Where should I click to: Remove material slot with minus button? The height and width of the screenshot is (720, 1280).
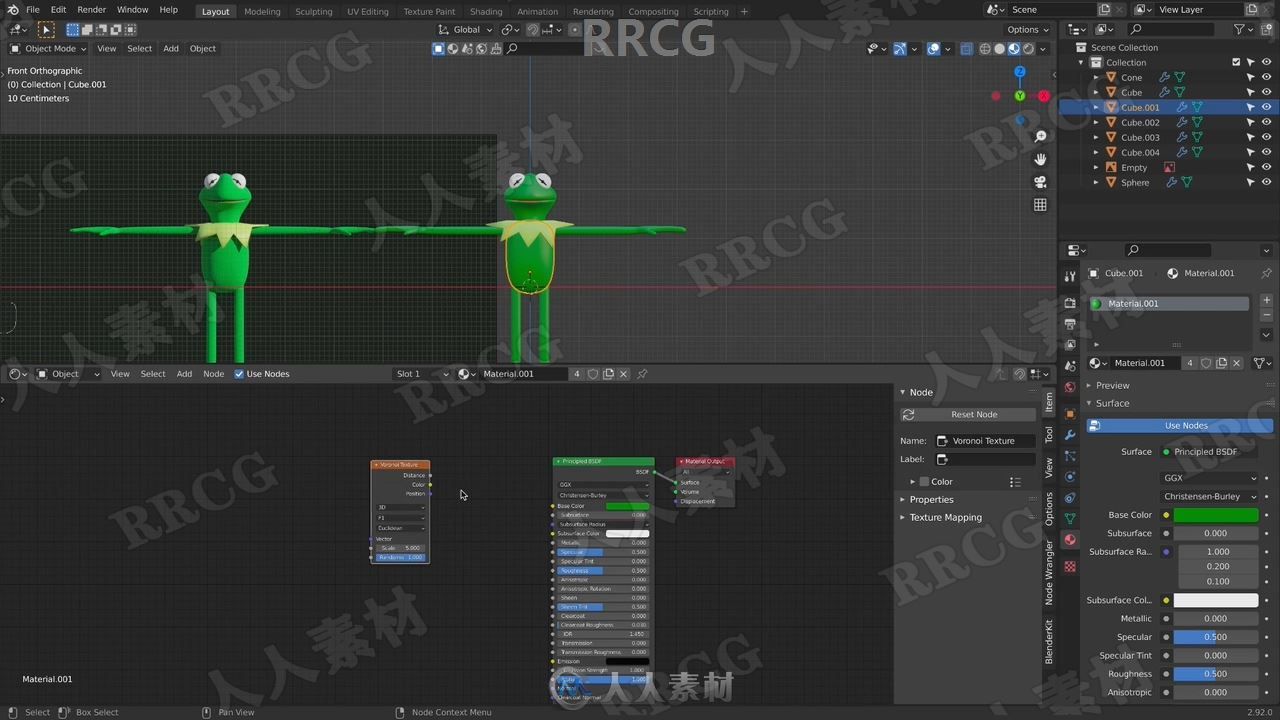pyautogui.click(x=1266, y=315)
